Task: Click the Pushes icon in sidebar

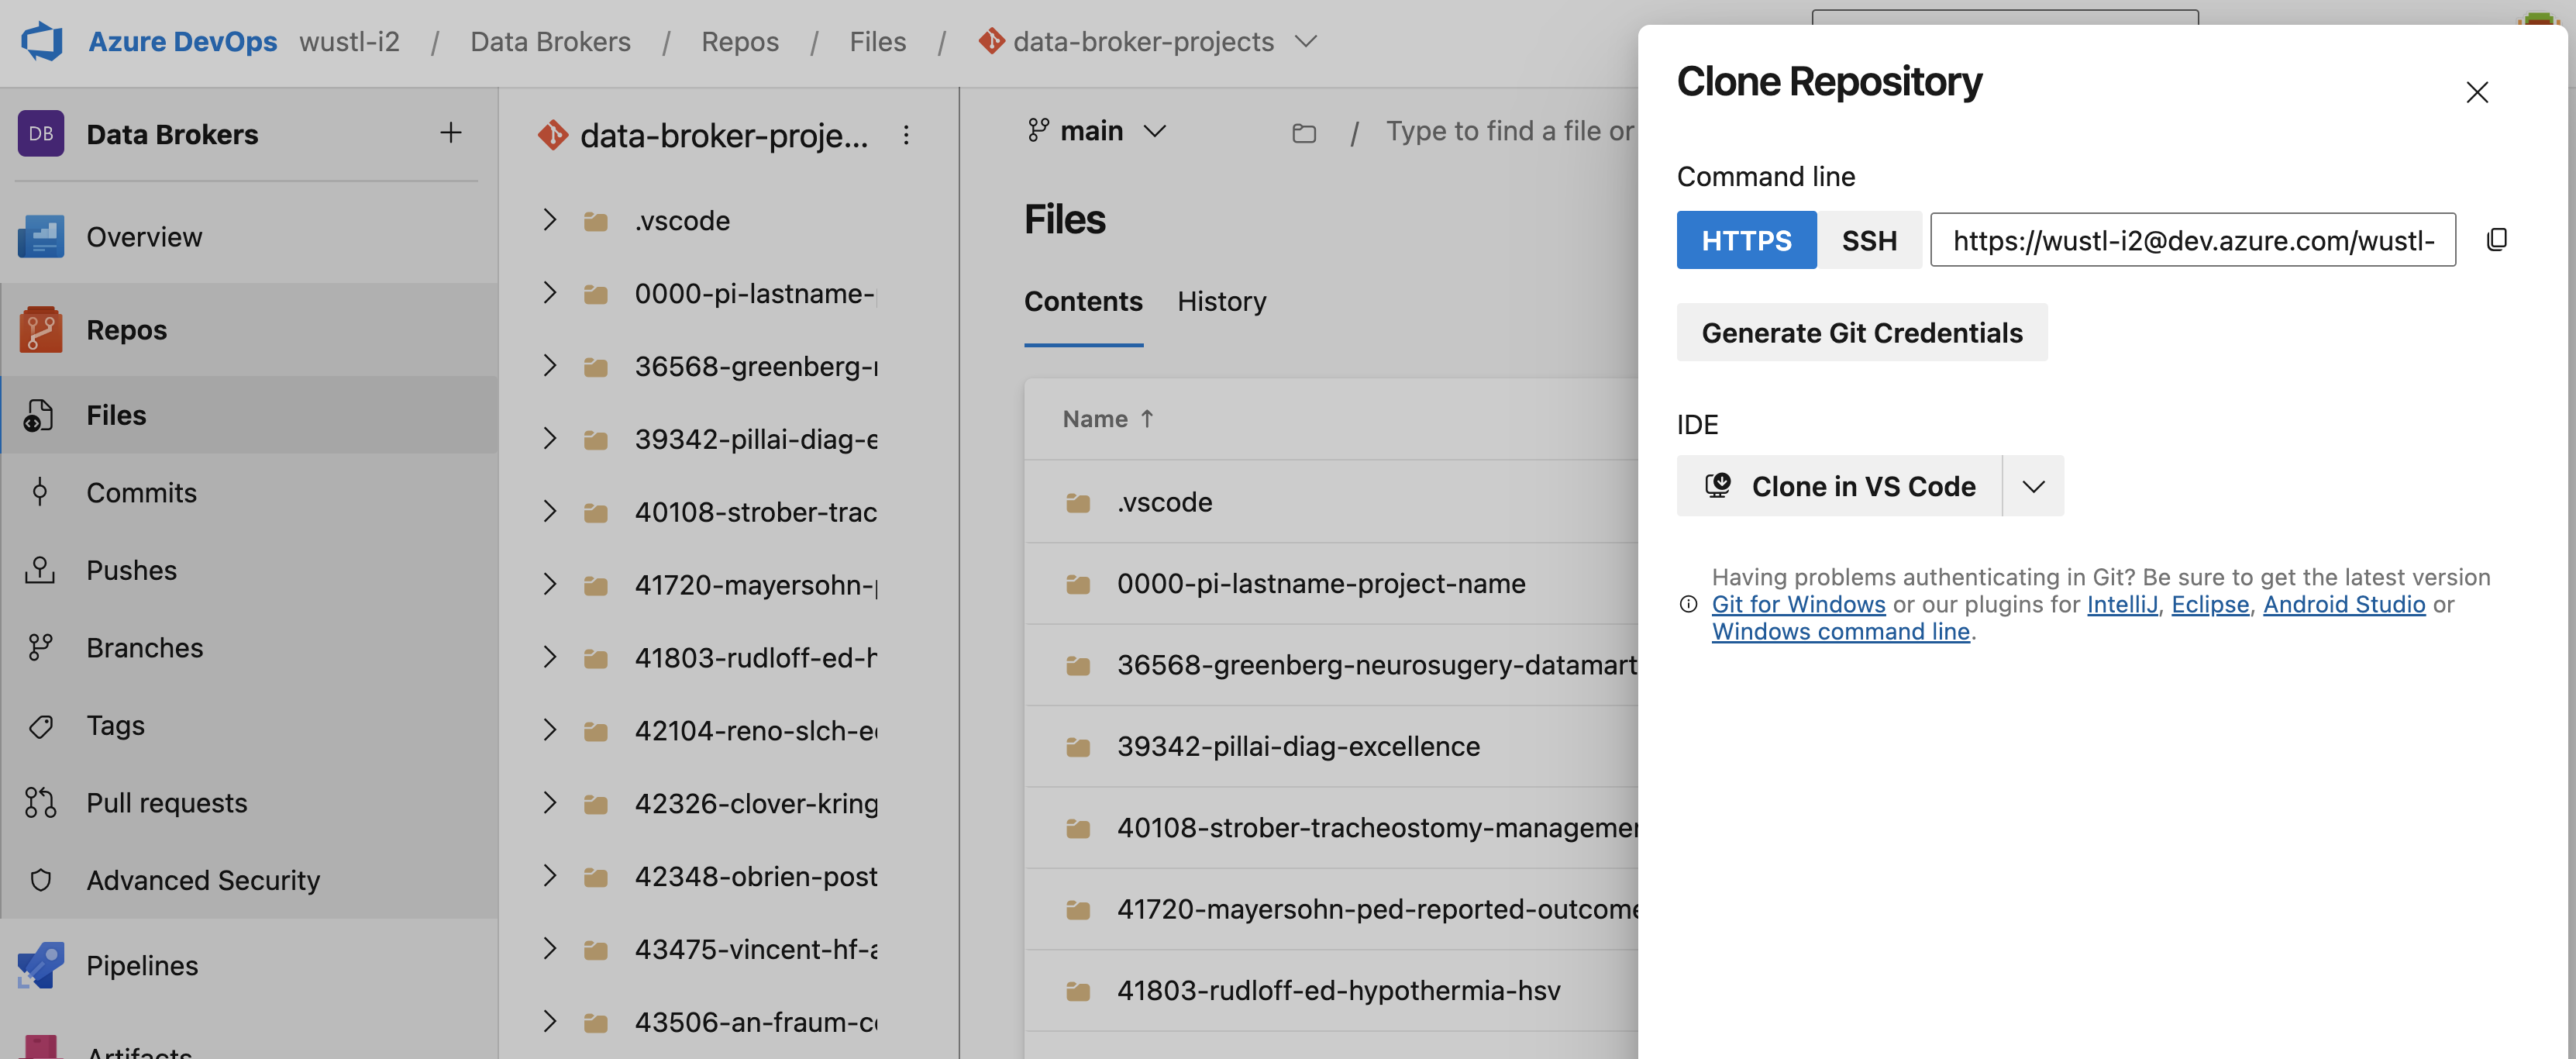Action: pyautogui.click(x=40, y=570)
